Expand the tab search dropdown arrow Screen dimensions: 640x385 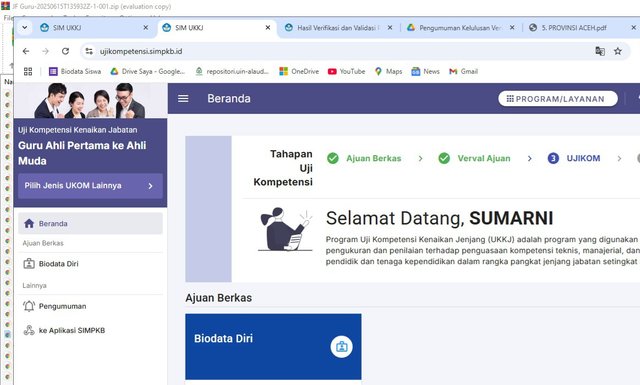click(24, 27)
